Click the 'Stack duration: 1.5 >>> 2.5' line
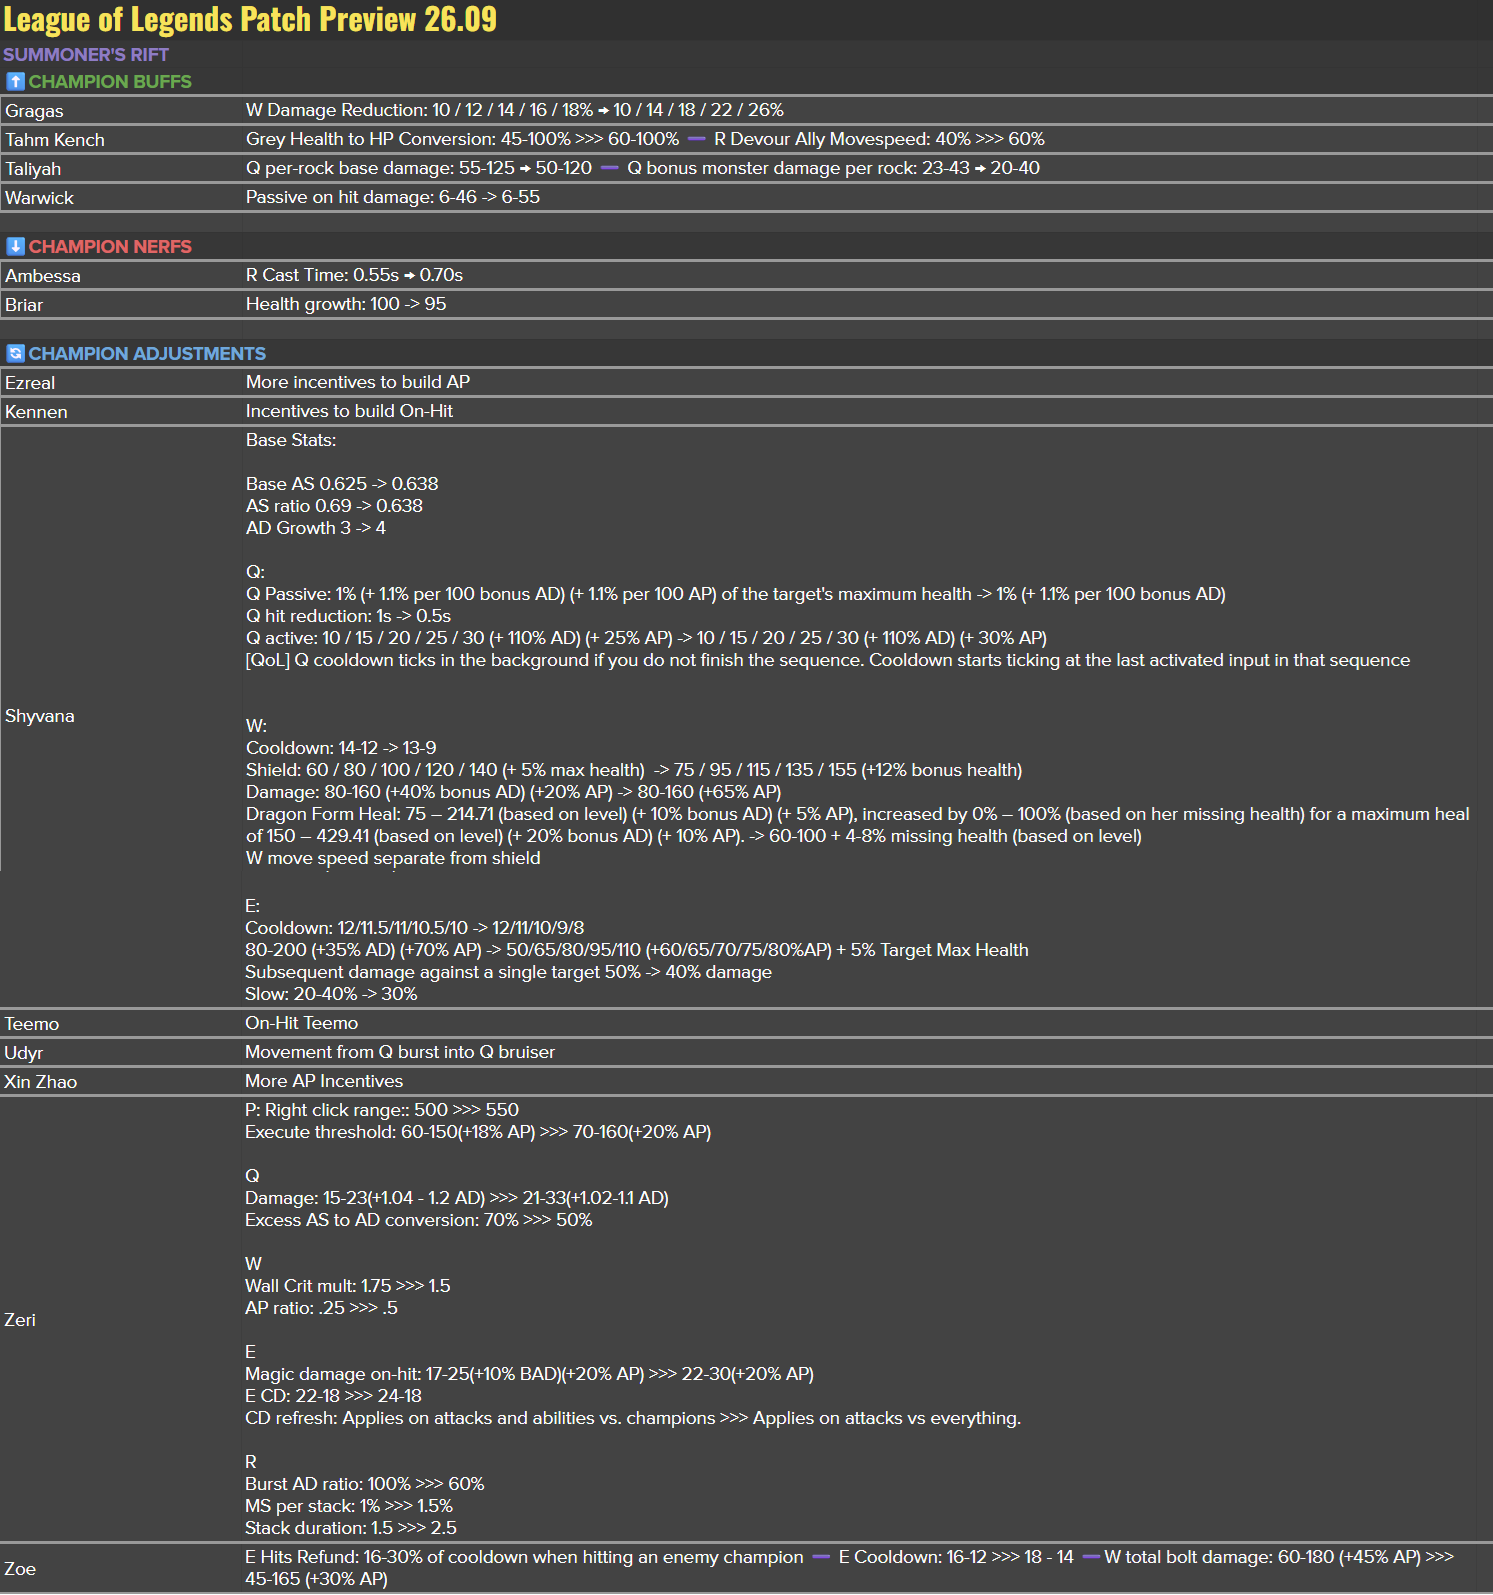The height and width of the screenshot is (1595, 1493). tap(351, 1528)
